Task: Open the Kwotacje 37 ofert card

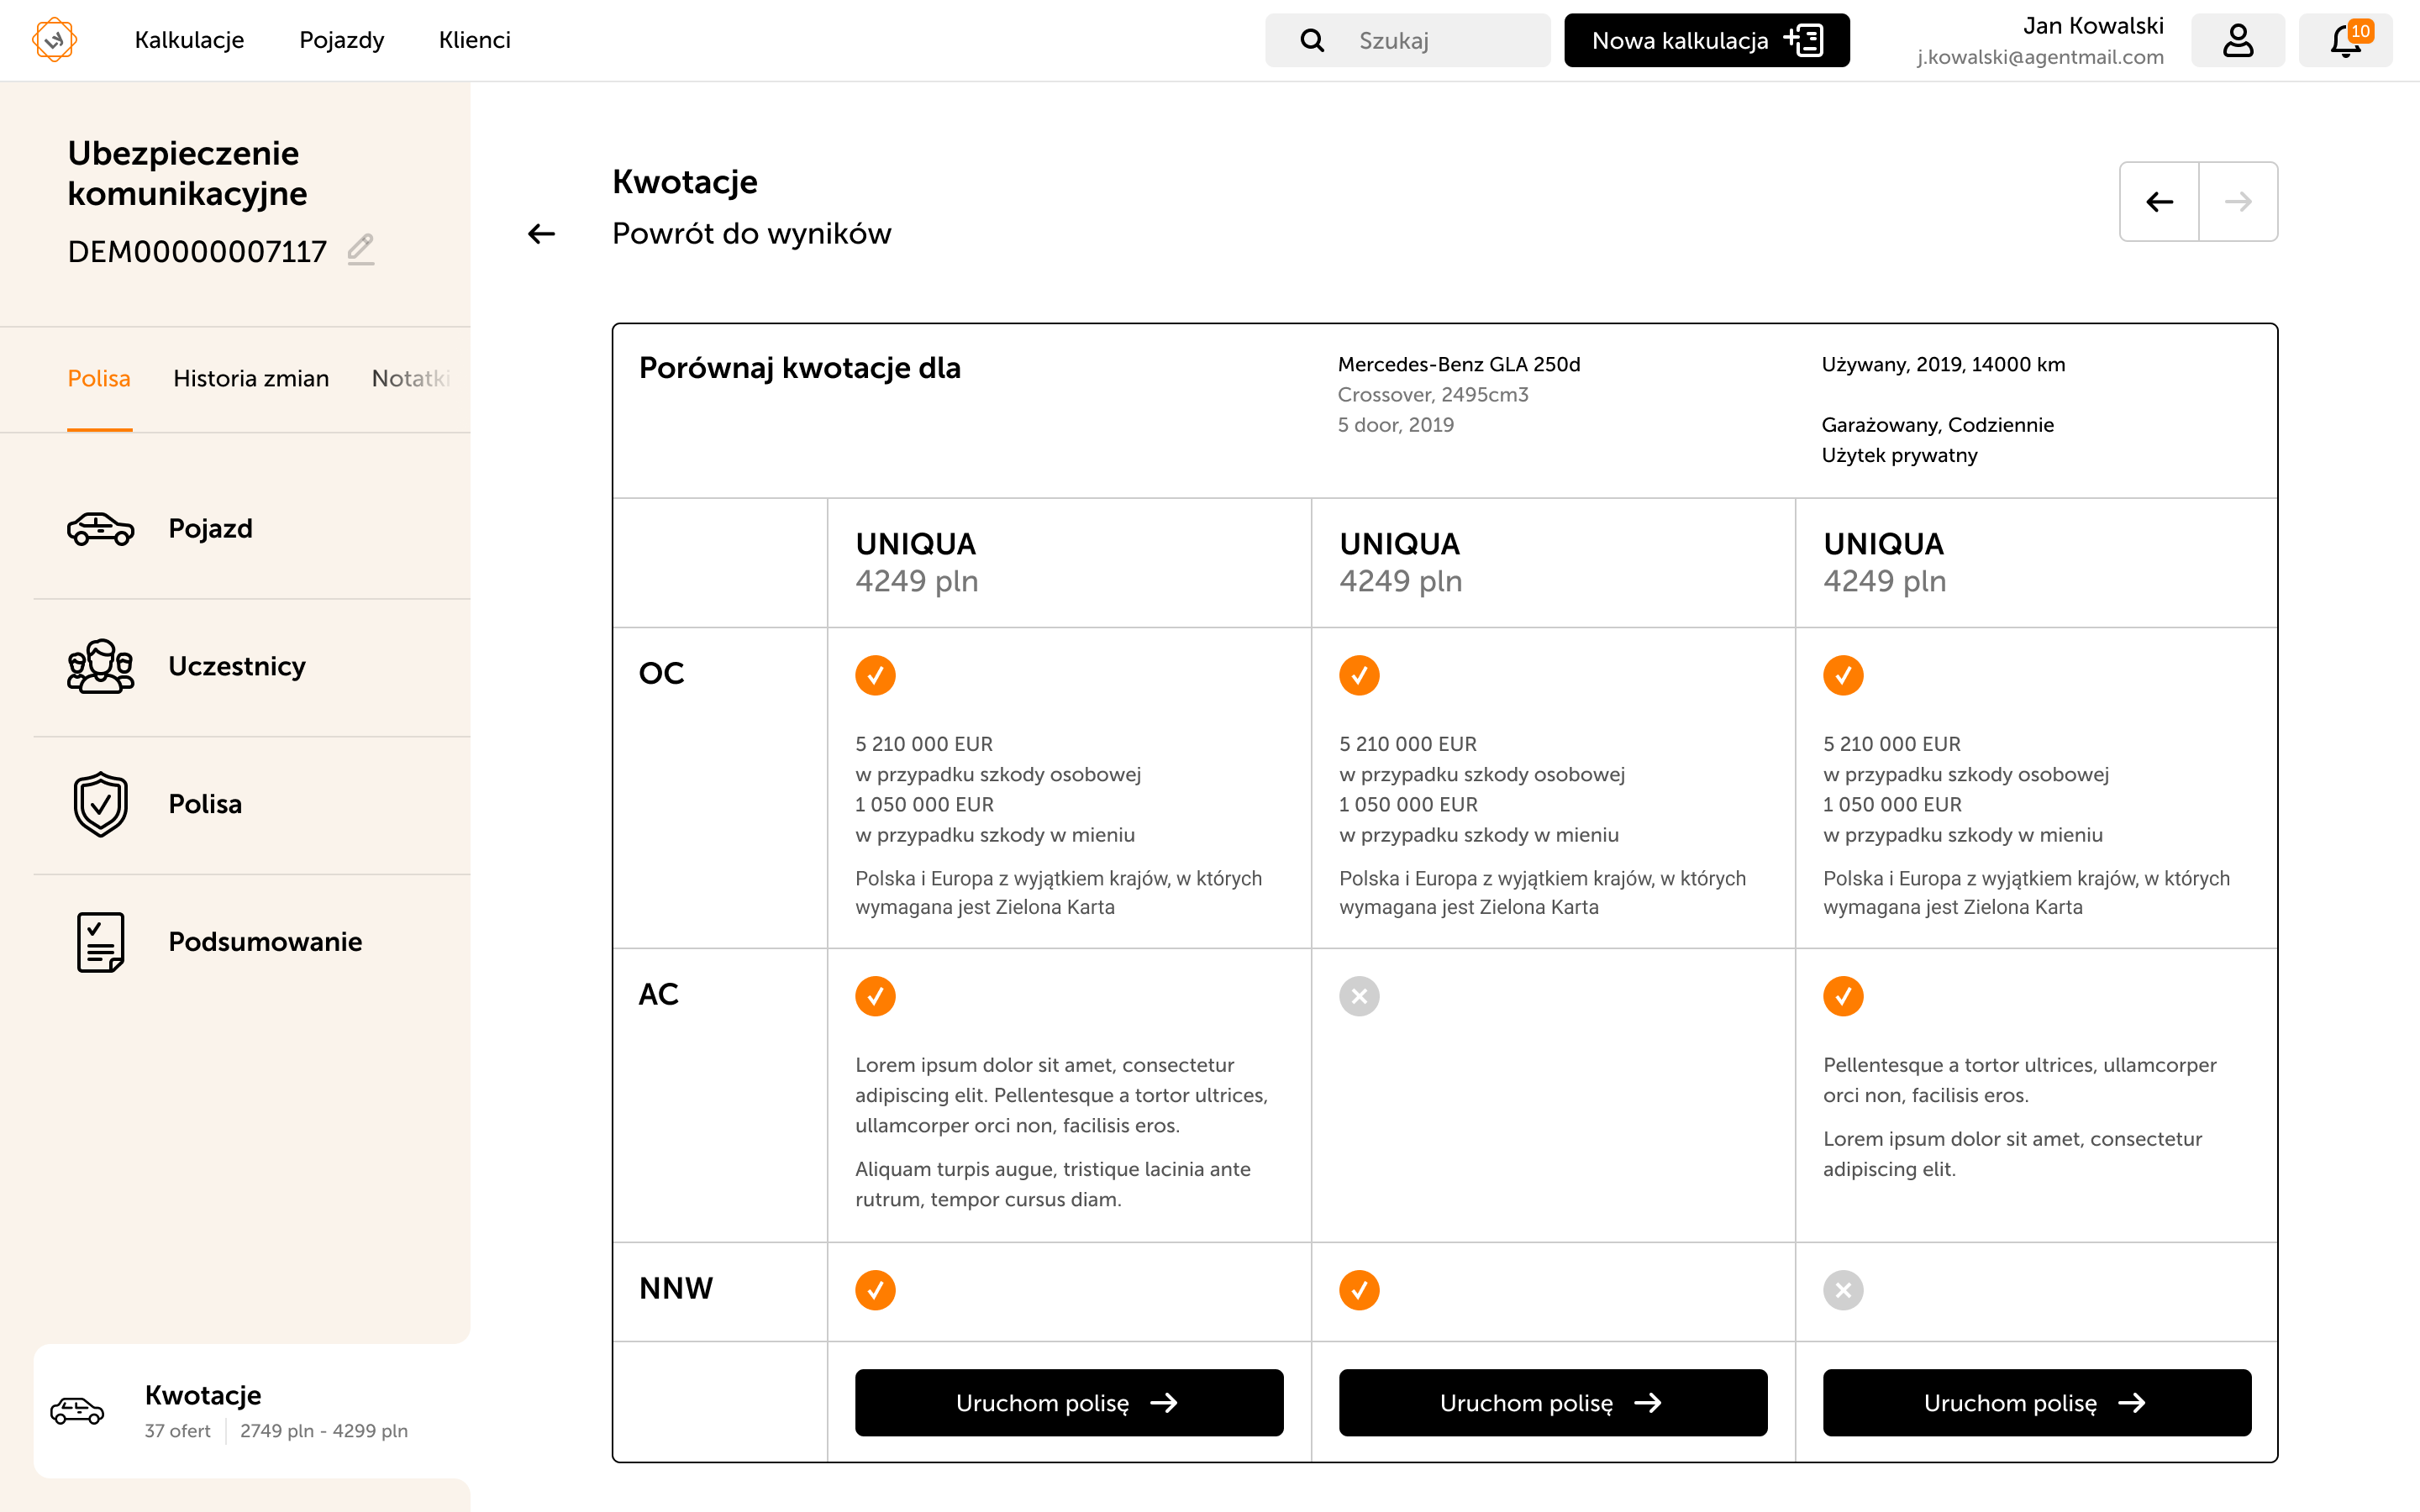Action: coord(252,1411)
